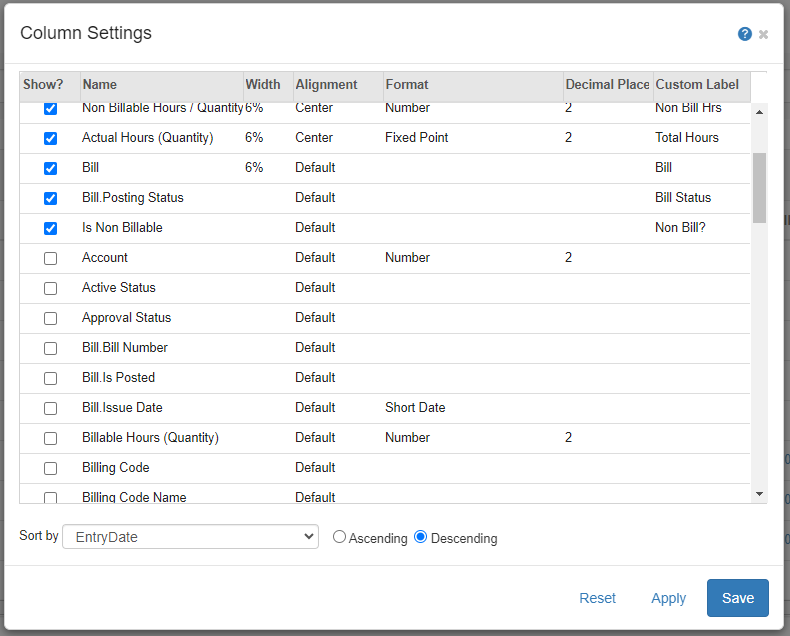790x636 pixels.
Task: Click the scroll down arrow of column list
Action: (759, 494)
